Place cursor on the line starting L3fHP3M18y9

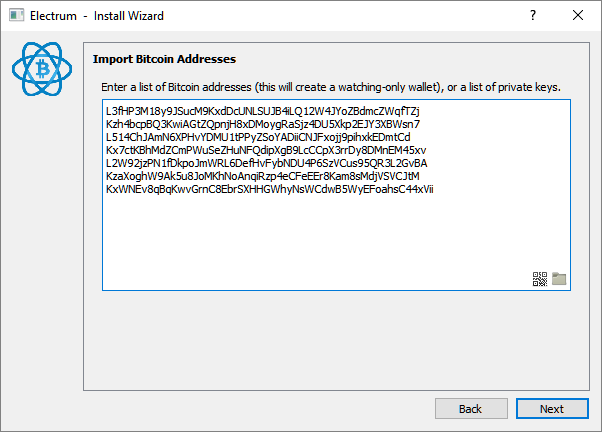[x=263, y=111]
